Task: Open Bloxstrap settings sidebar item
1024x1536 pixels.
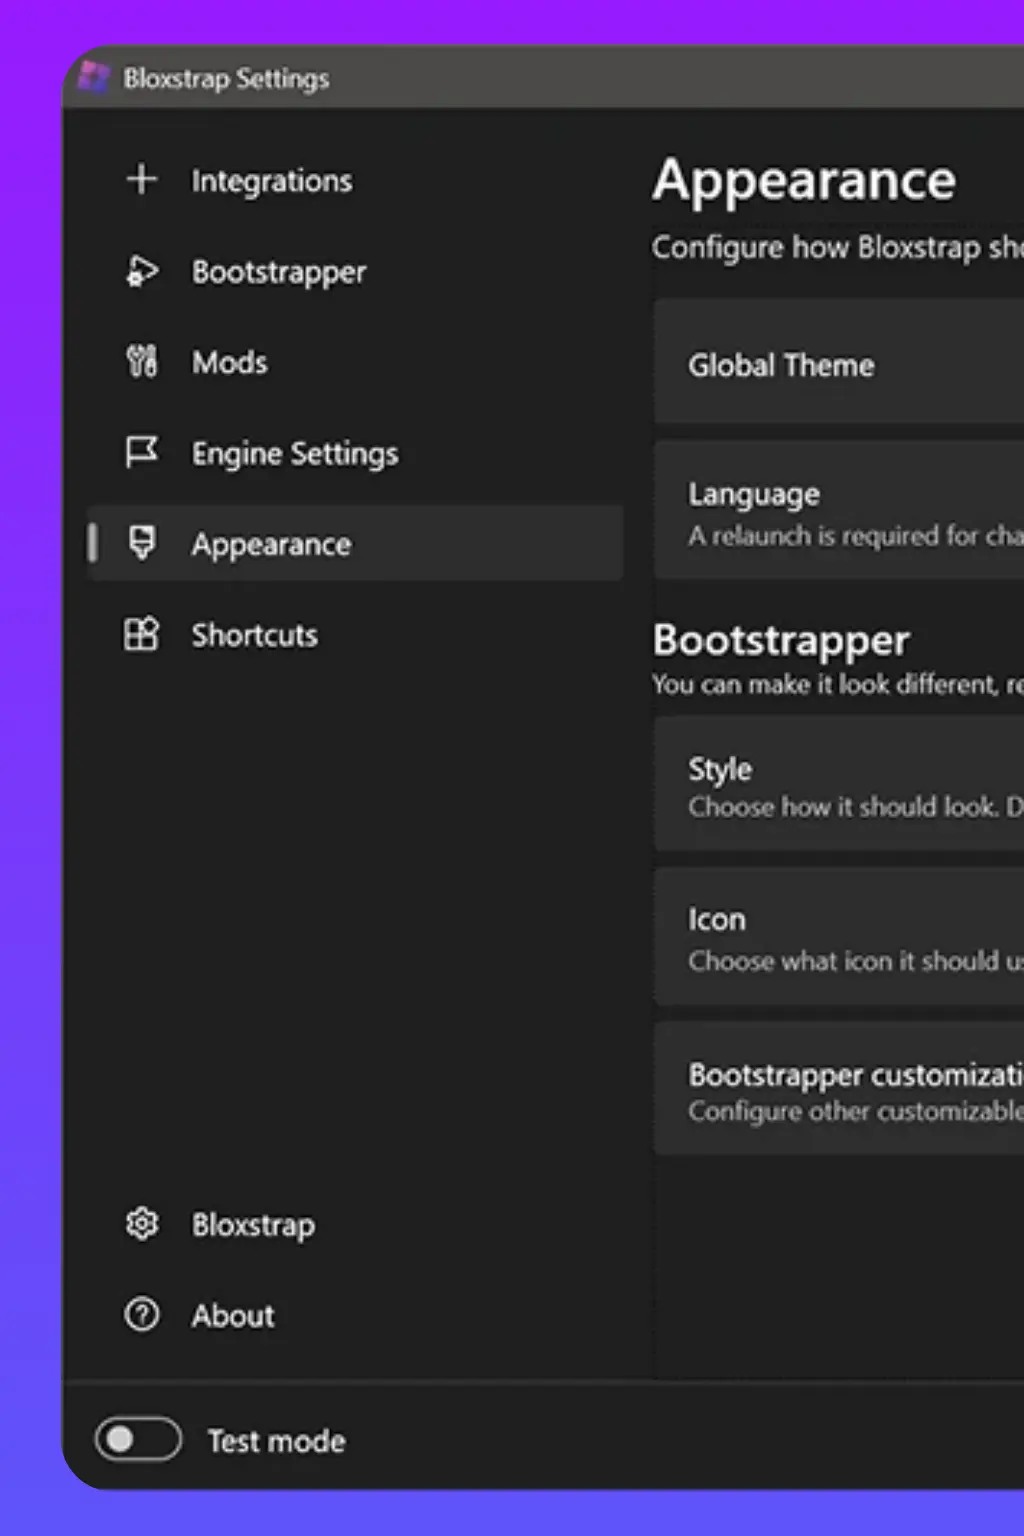Action: click(x=355, y=1223)
